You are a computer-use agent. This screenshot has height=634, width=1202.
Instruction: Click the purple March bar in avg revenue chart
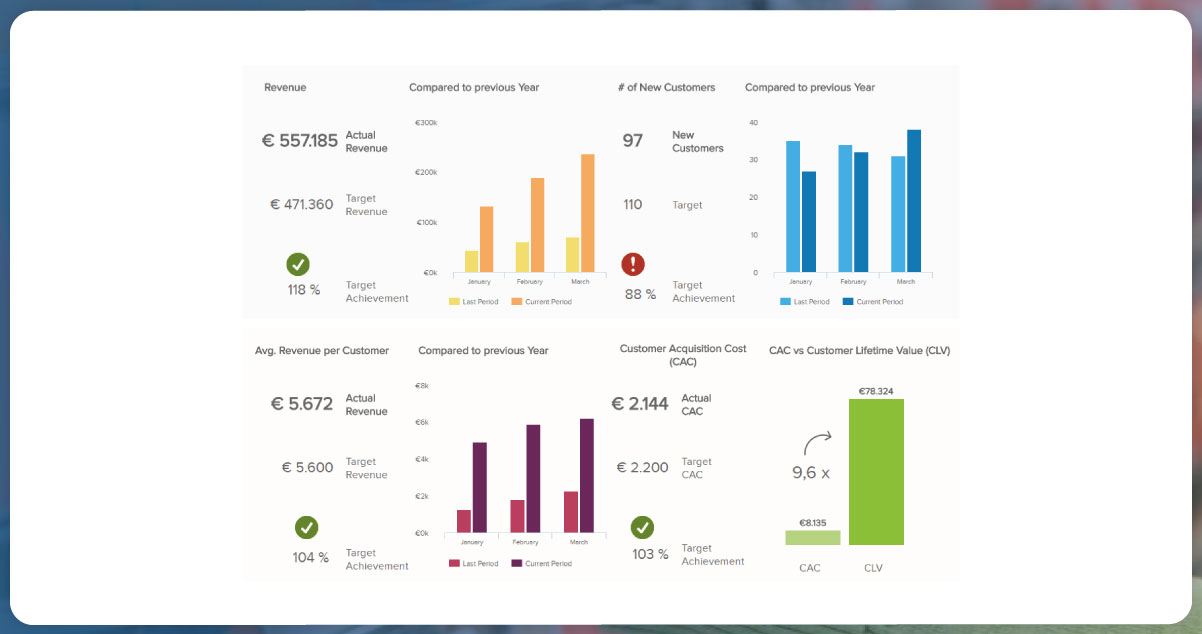tap(586, 476)
